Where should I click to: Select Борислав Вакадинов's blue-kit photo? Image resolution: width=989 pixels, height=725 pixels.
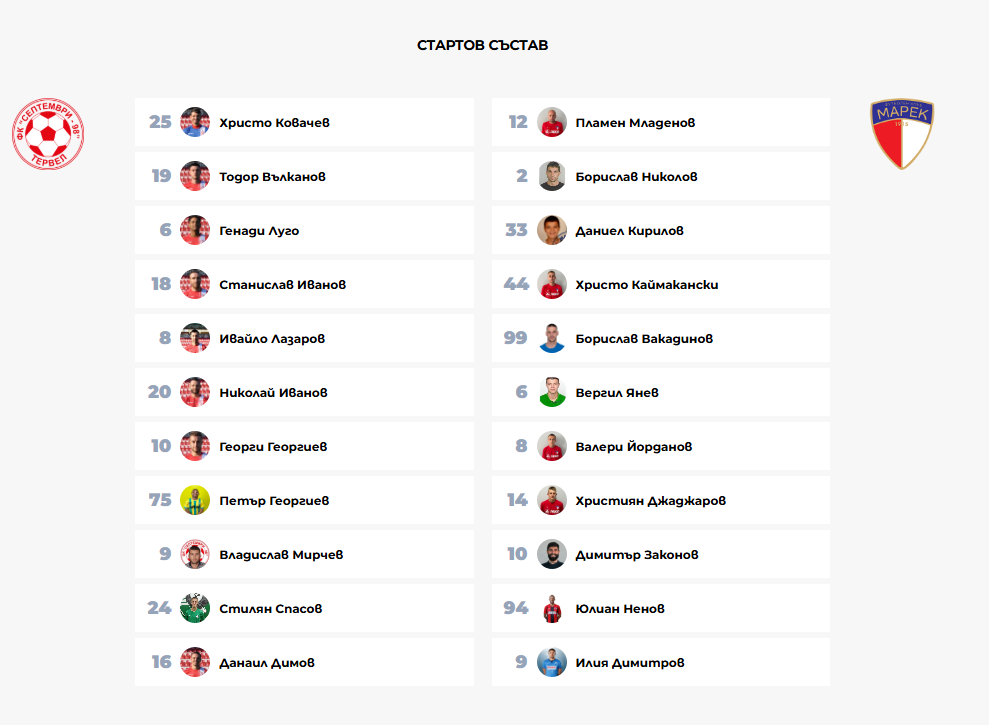tap(552, 338)
